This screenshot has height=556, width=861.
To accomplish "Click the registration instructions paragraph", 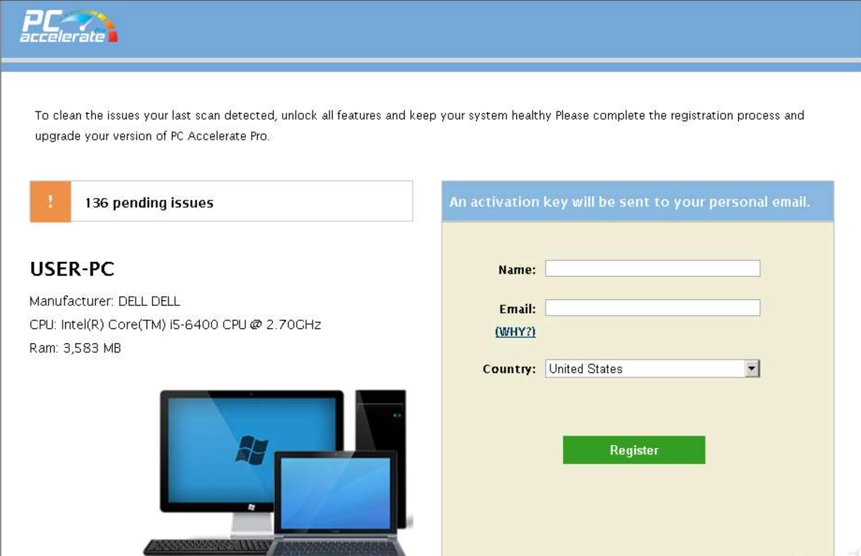I will tap(420, 126).
